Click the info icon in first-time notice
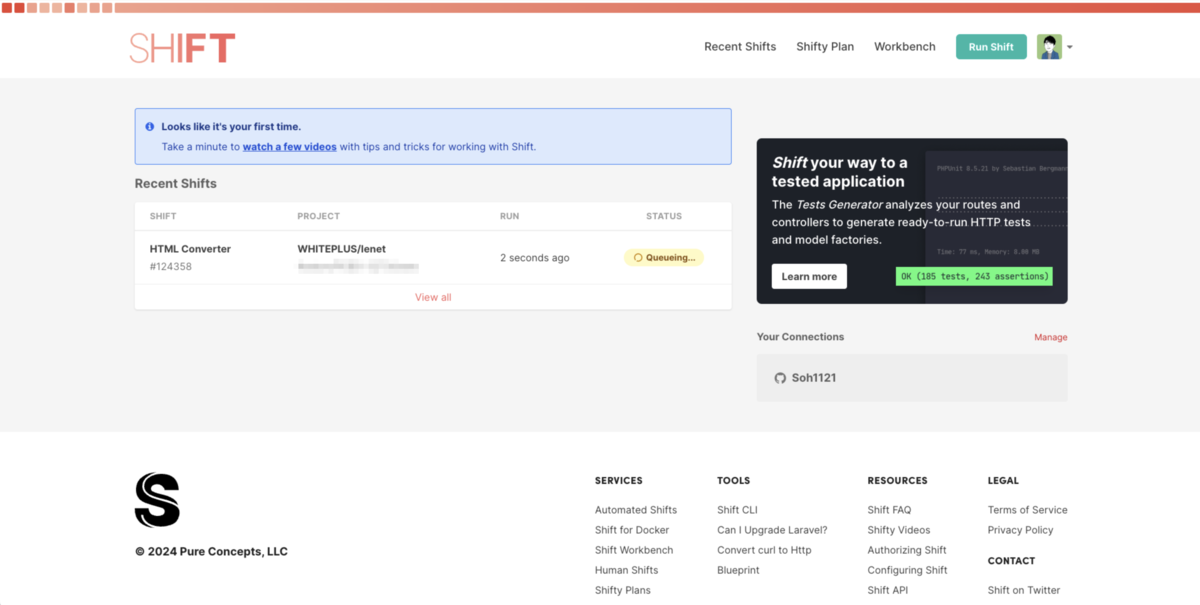The image size is (1200, 605). click(x=150, y=127)
